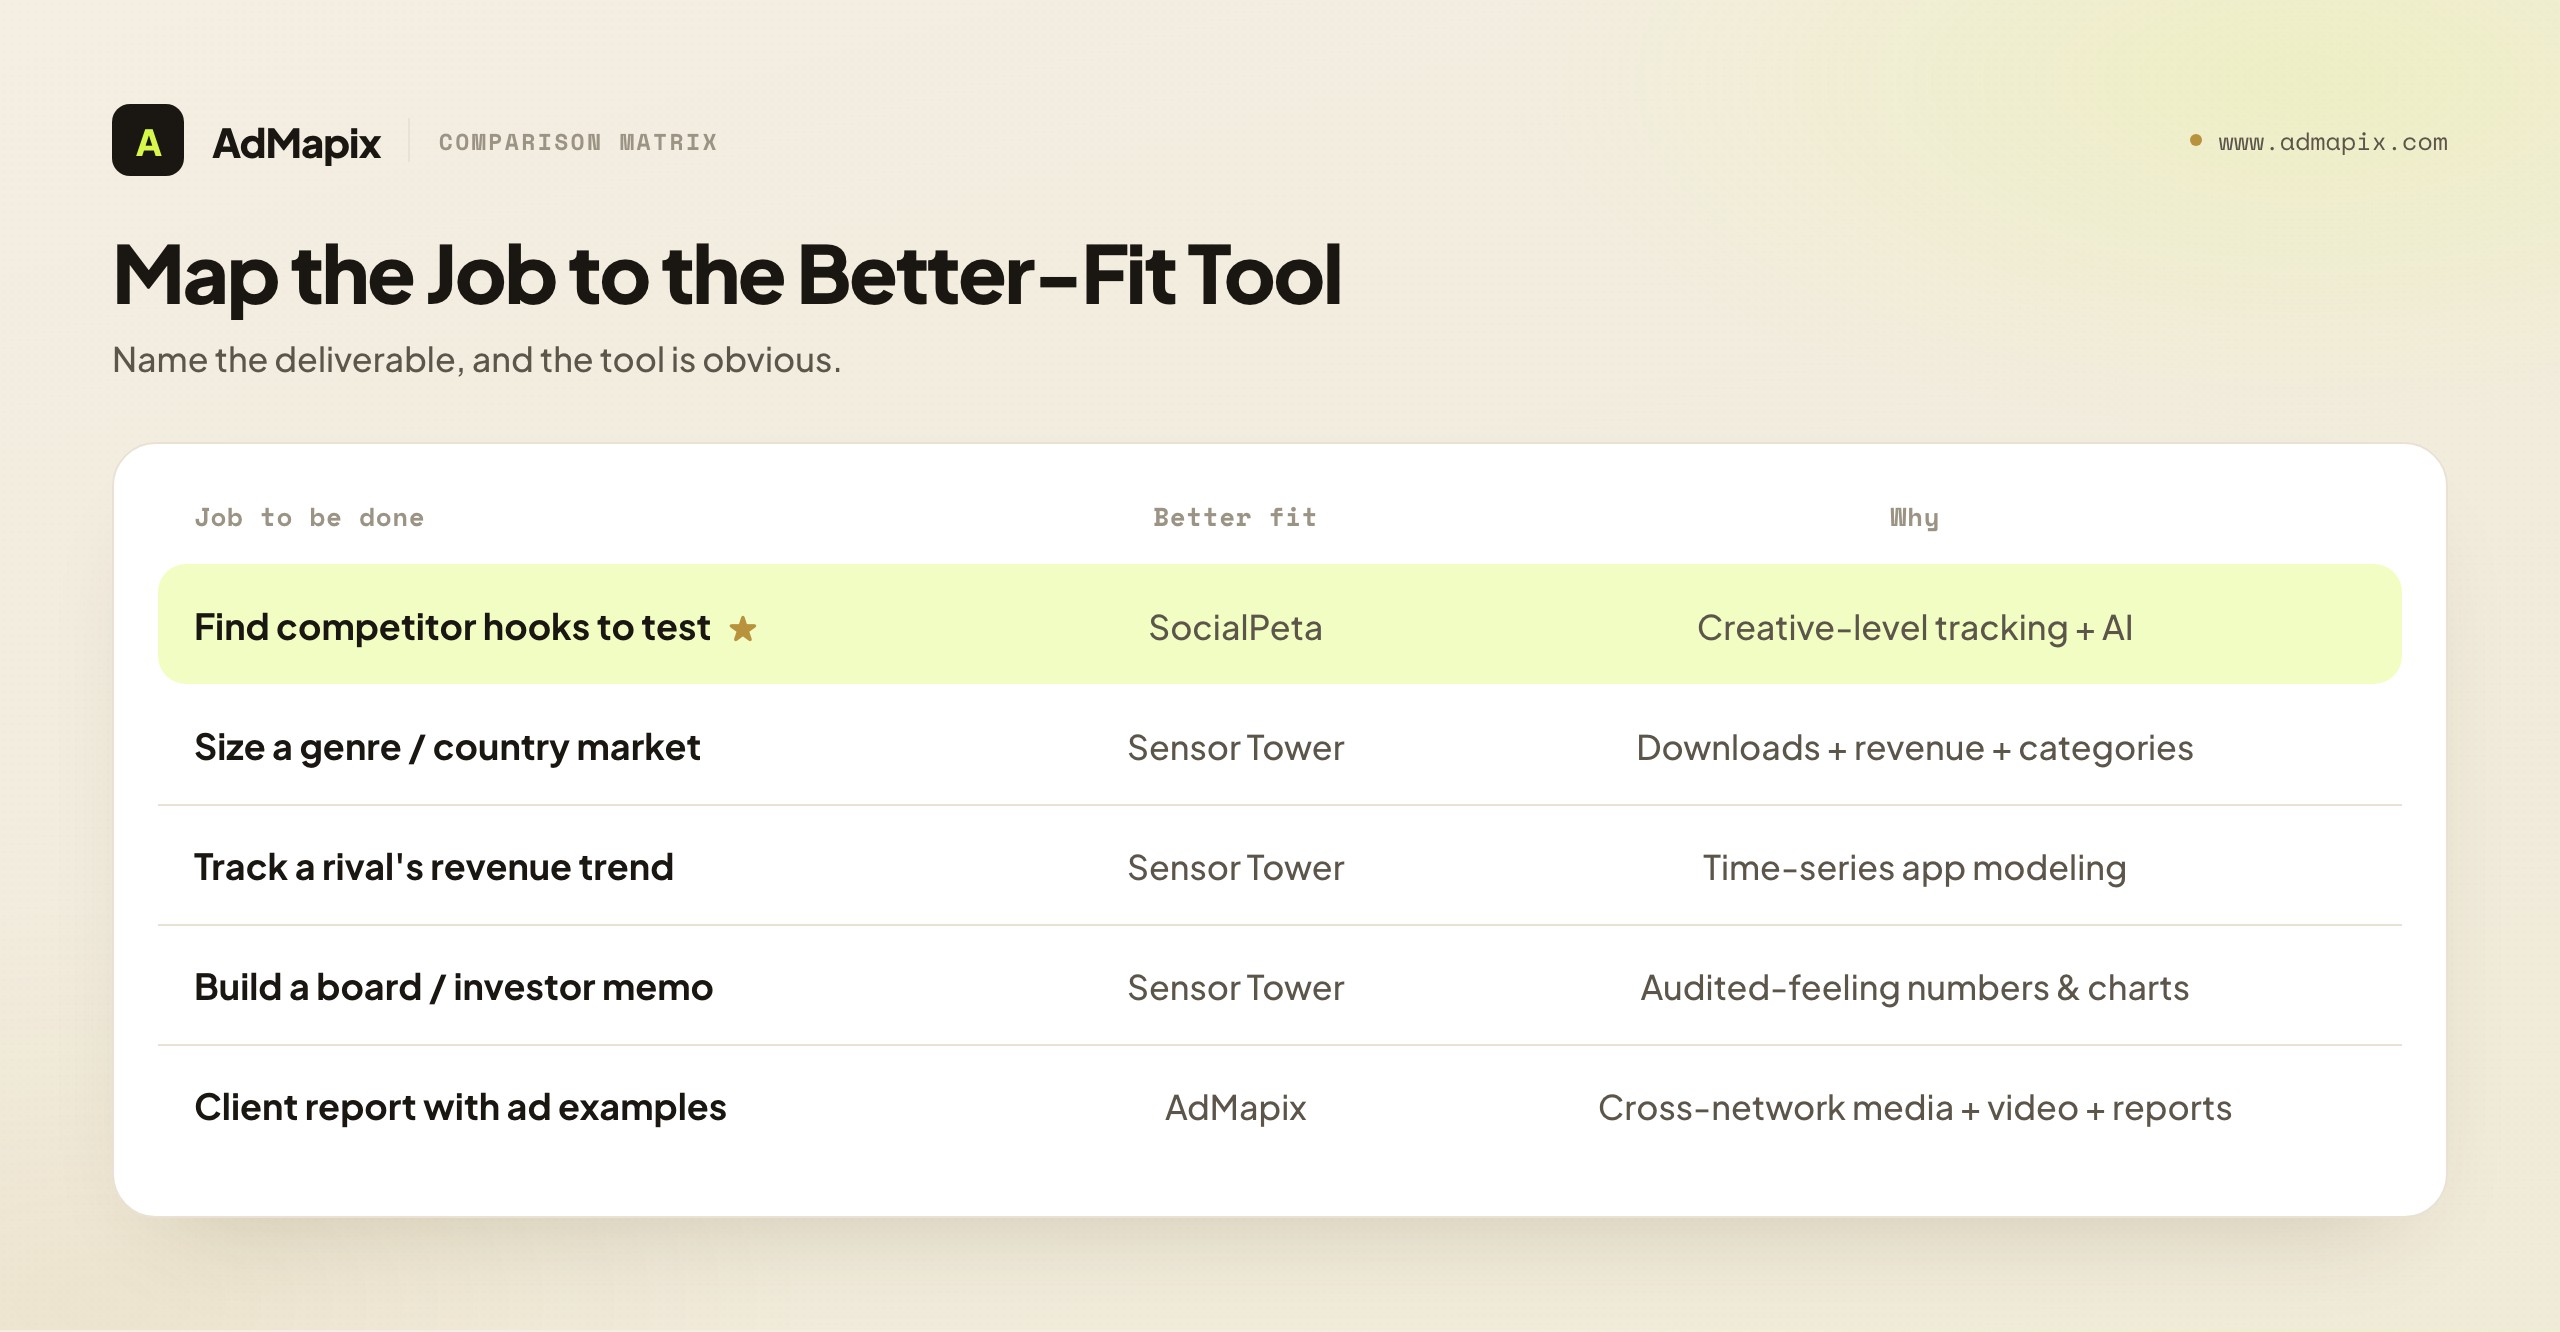
Task: Select the Find competitor hooks to test row
Action: coord(1280,624)
